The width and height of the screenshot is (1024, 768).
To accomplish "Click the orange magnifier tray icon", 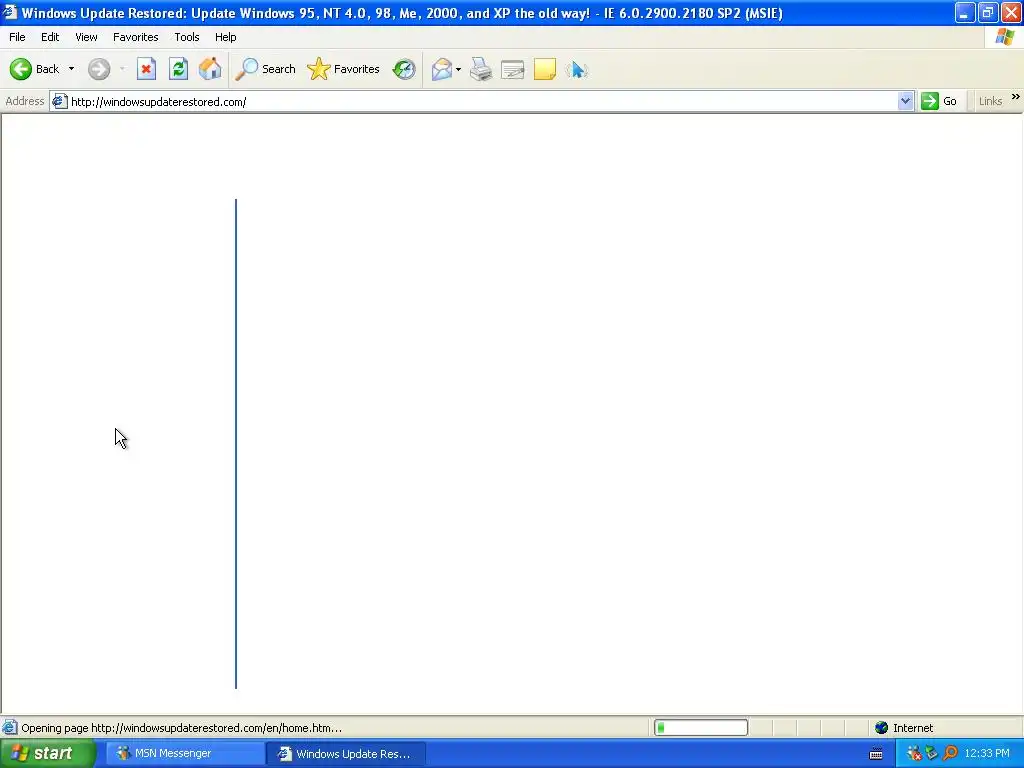I will click(950, 754).
